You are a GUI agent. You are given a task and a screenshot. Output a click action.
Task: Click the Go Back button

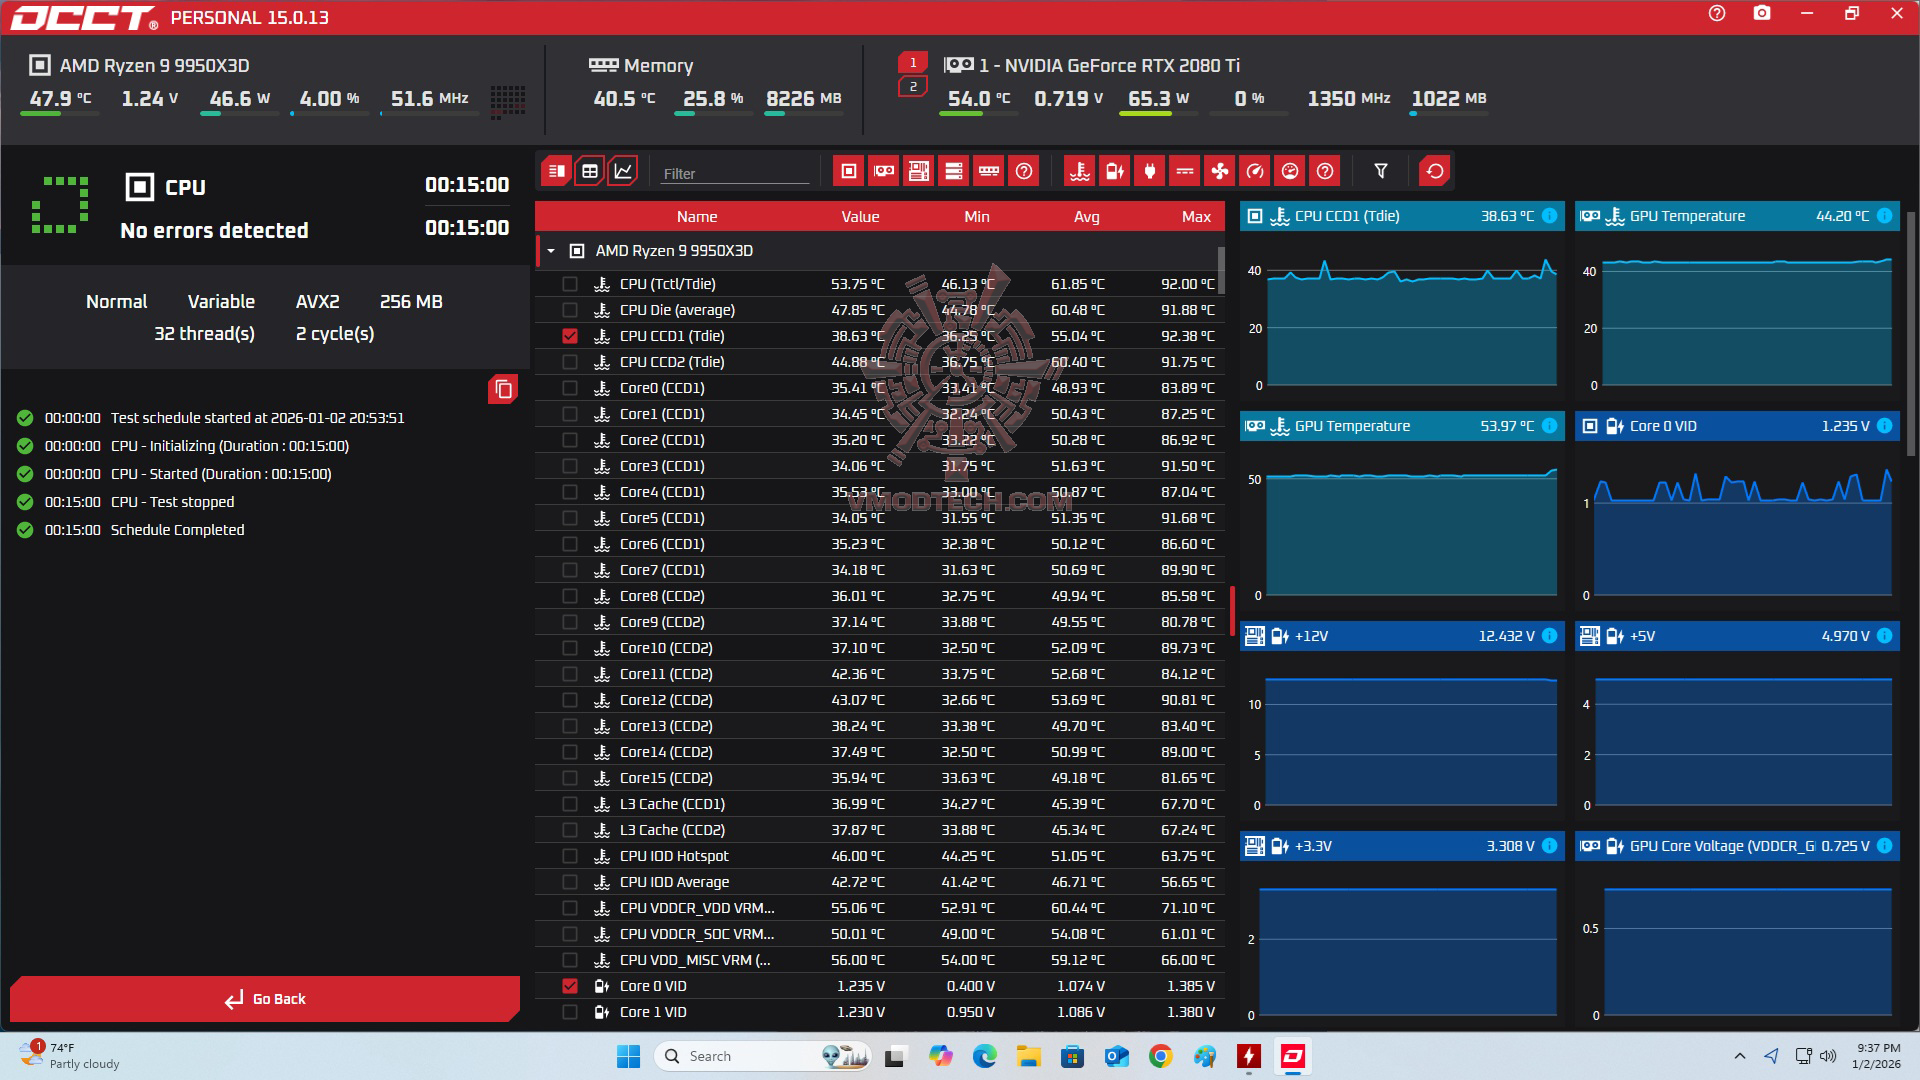point(265,999)
